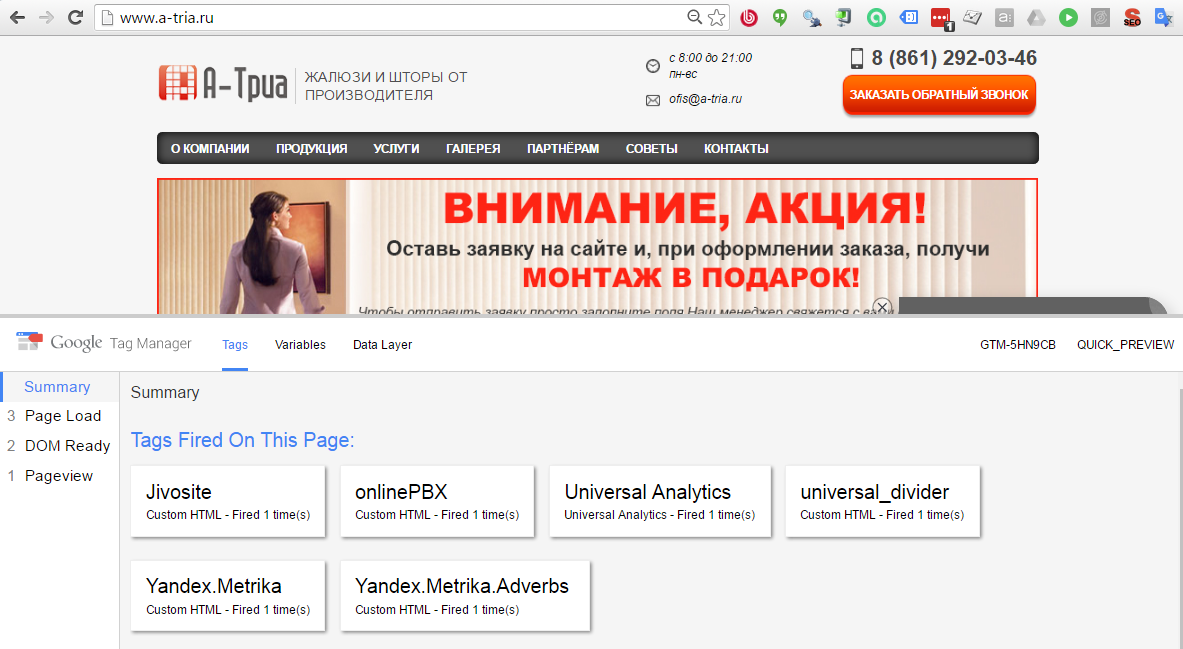
Task: Switch to the Variables tab
Action: [x=300, y=345]
